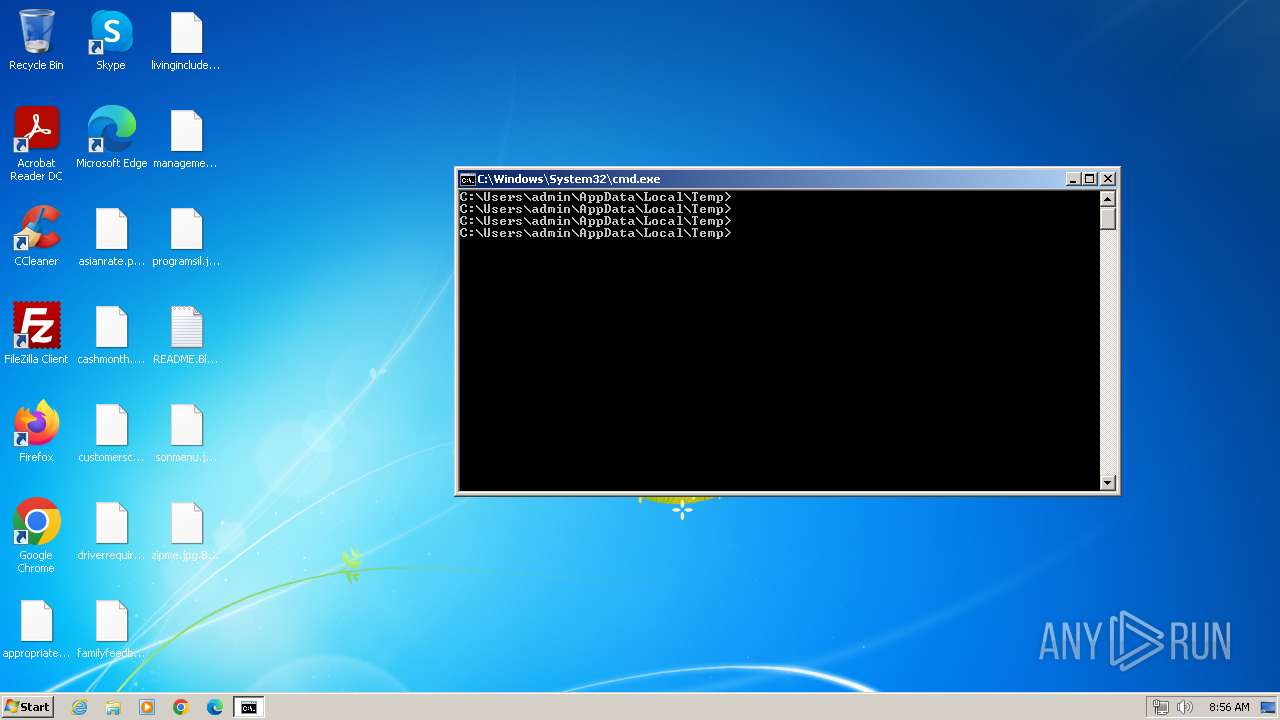
Task: Open the clock showing 8:56 AM
Action: (1229, 707)
